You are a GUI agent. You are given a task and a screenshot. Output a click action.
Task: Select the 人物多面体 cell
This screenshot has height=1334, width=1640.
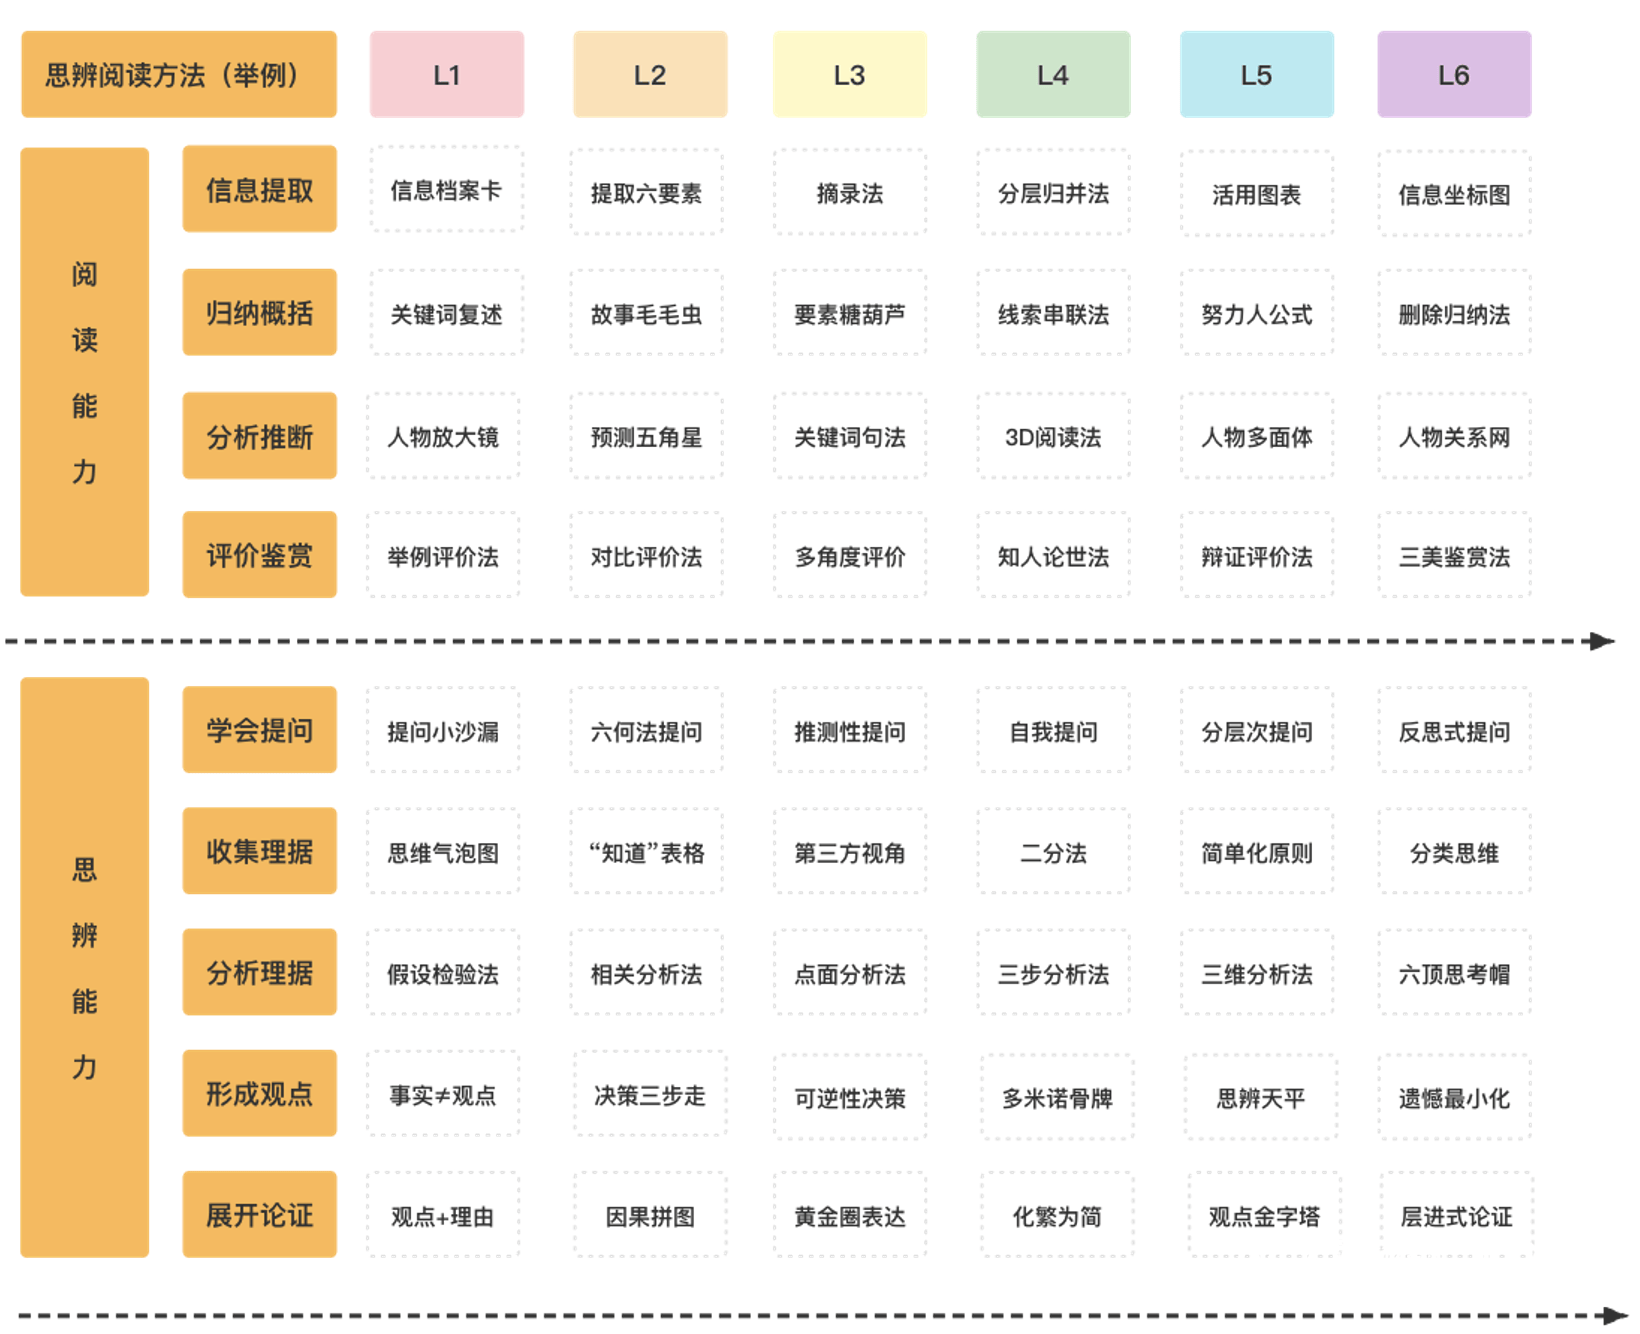pyautogui.click(x=1257, y=436)
